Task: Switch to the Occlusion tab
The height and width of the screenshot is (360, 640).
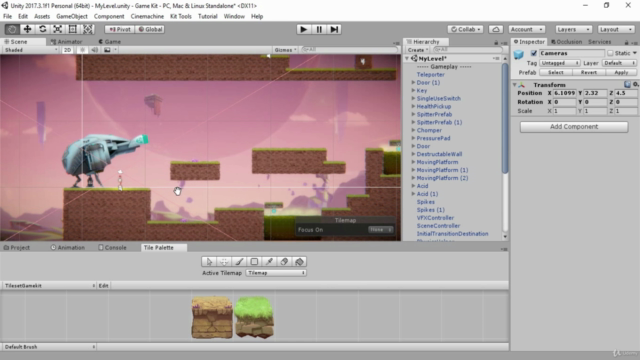Action: pyautogui.click(x=567, y=42)
